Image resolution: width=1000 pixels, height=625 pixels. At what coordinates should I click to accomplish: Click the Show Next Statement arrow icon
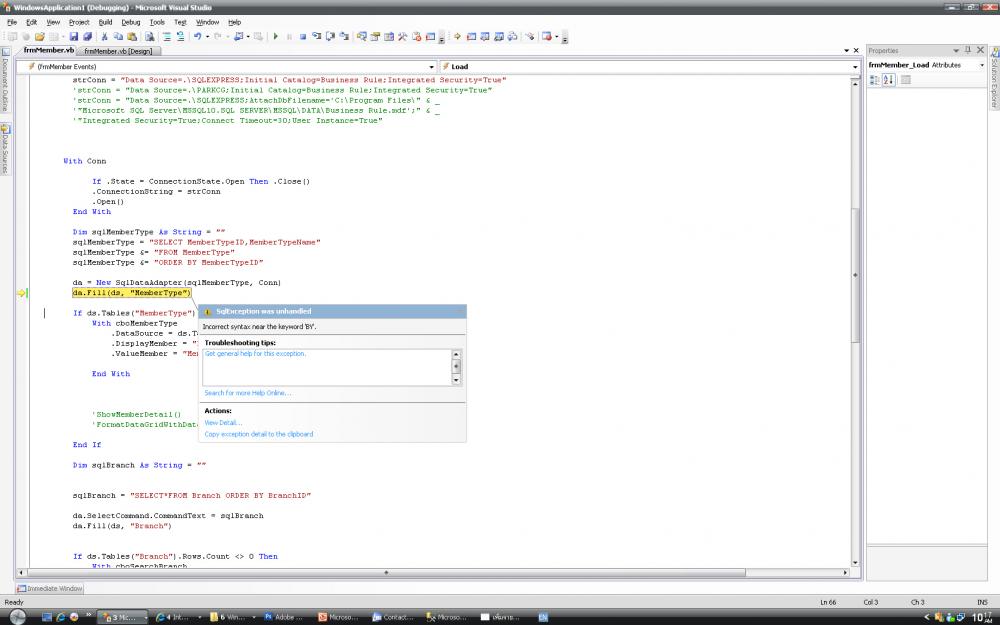[x=457, y=37]
